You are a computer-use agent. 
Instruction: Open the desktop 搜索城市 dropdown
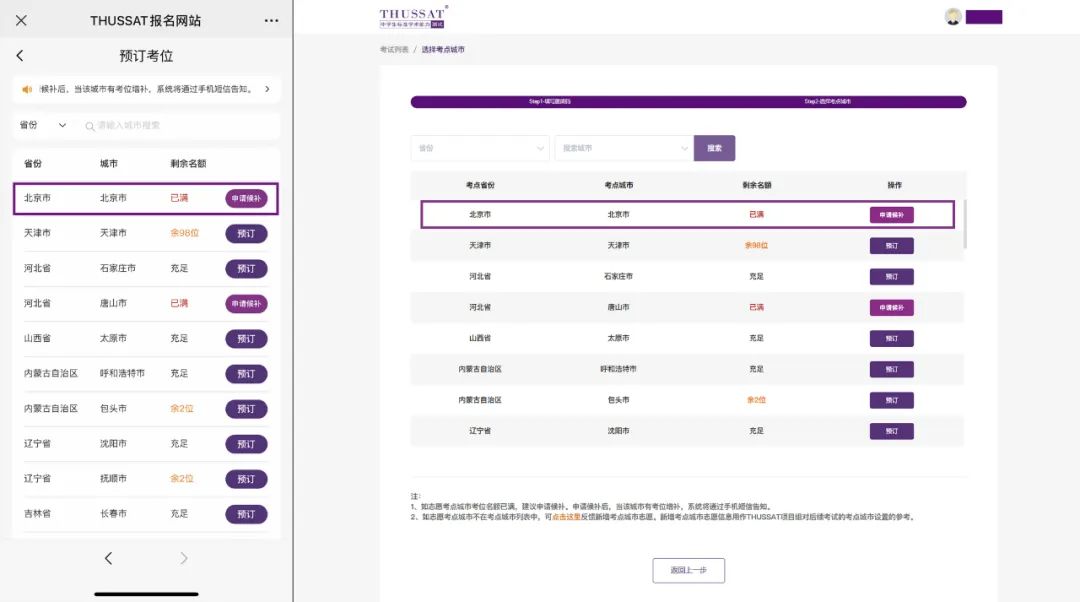(623, 148)
